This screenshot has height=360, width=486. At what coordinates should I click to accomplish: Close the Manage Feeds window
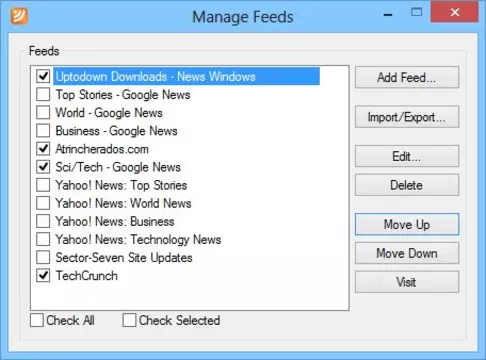455,13
